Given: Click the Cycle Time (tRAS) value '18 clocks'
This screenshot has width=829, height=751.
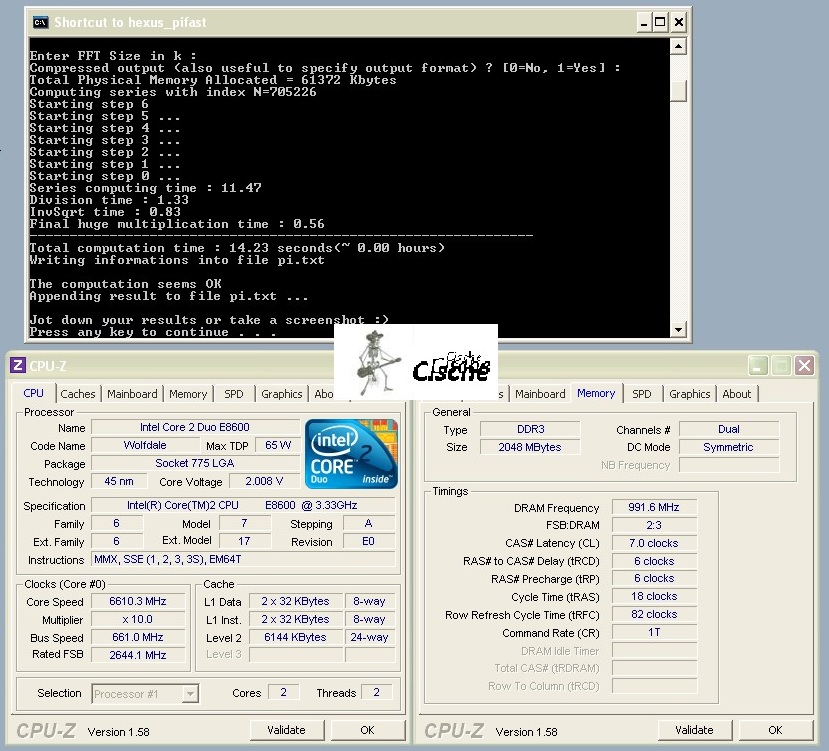Looking at the screenshot, I should (x=655, y=597).
